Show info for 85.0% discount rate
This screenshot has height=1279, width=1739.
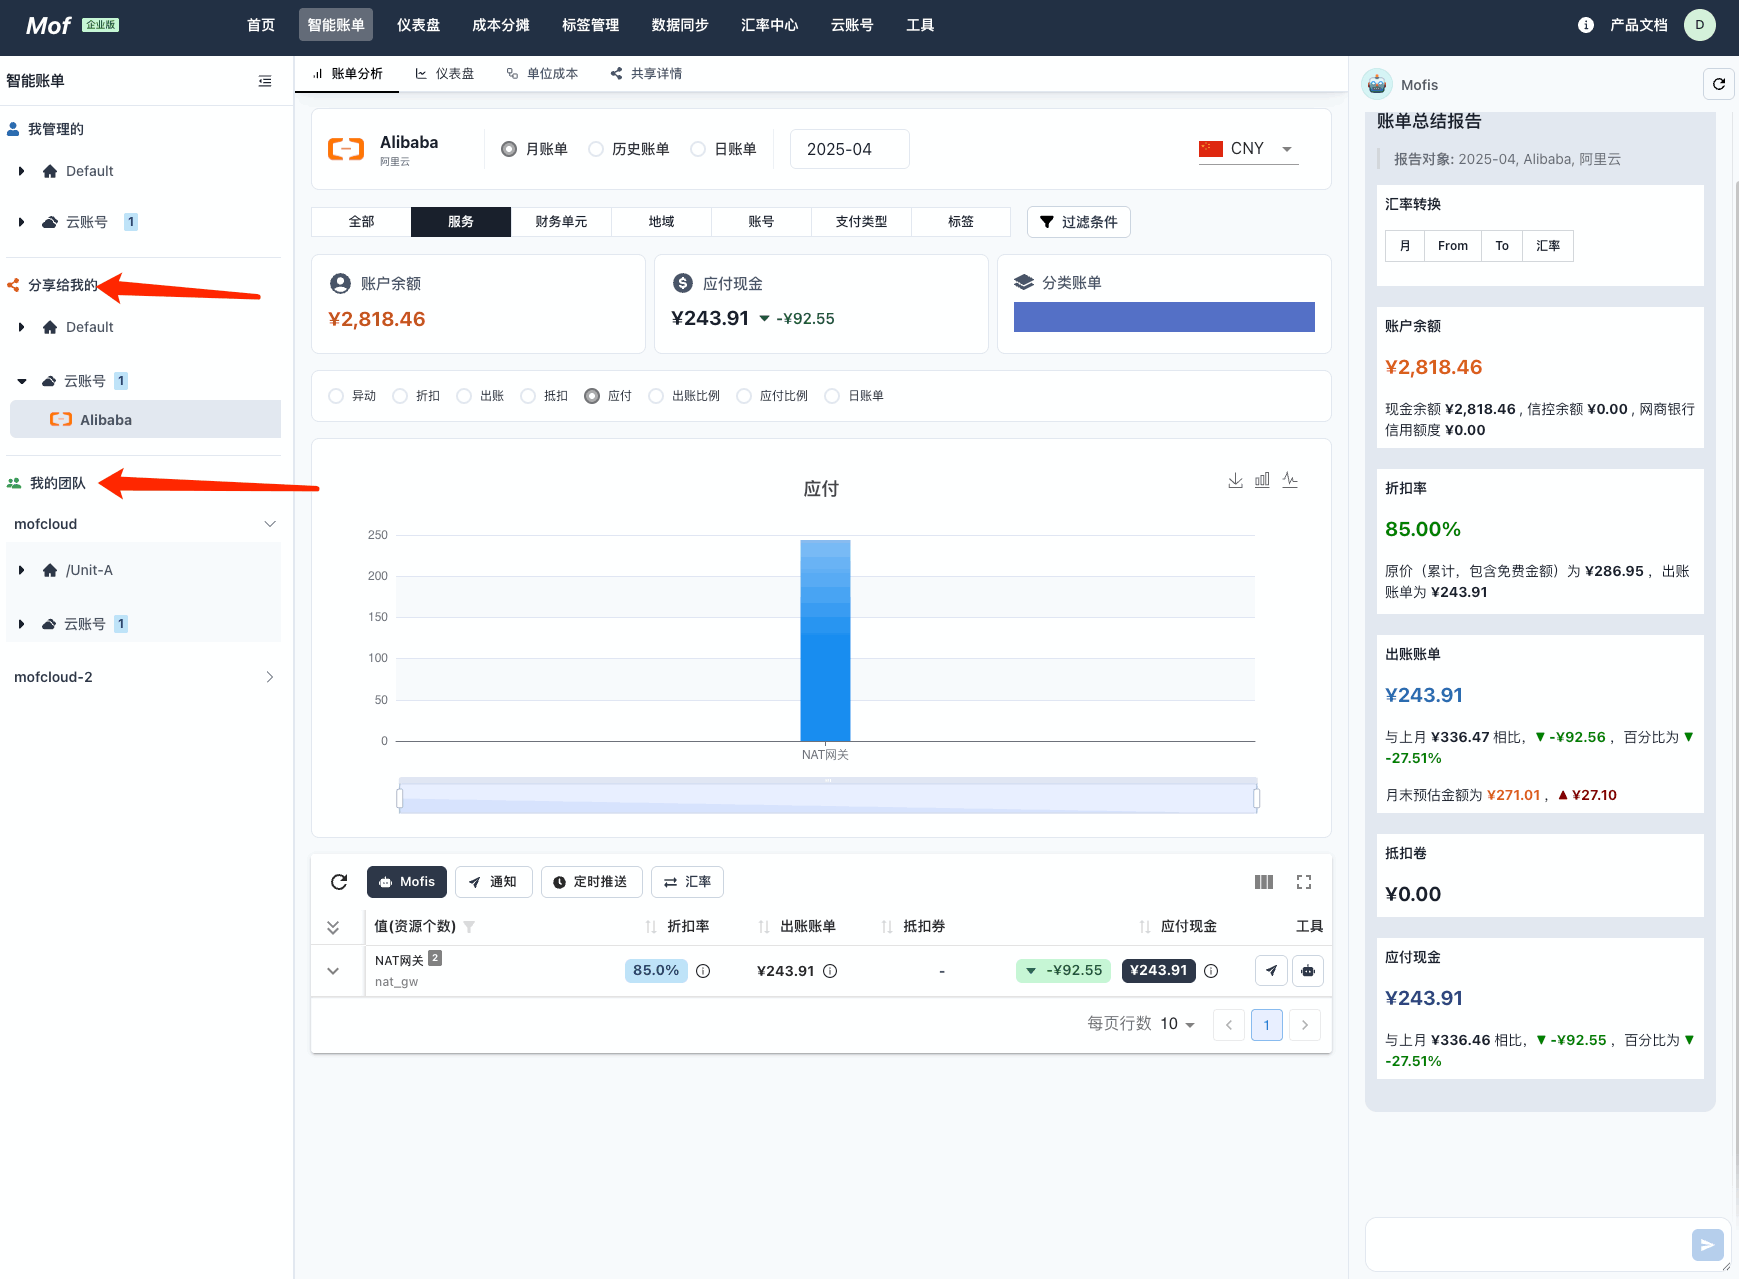703,971
